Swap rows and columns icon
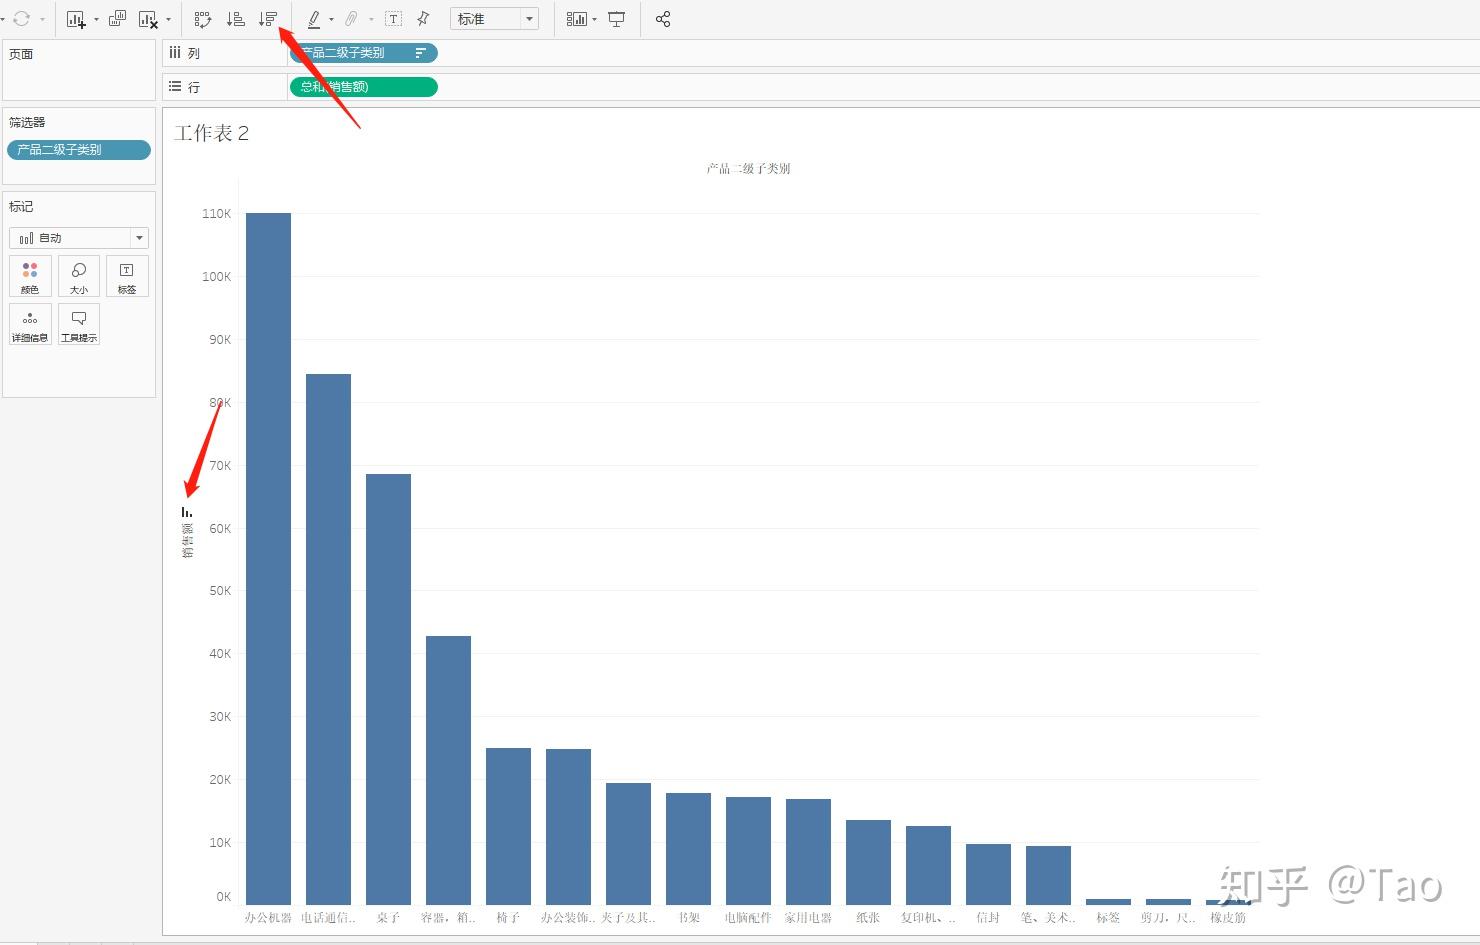The height and width of the screenshot is (945, 1480). [x=203, y=19]
